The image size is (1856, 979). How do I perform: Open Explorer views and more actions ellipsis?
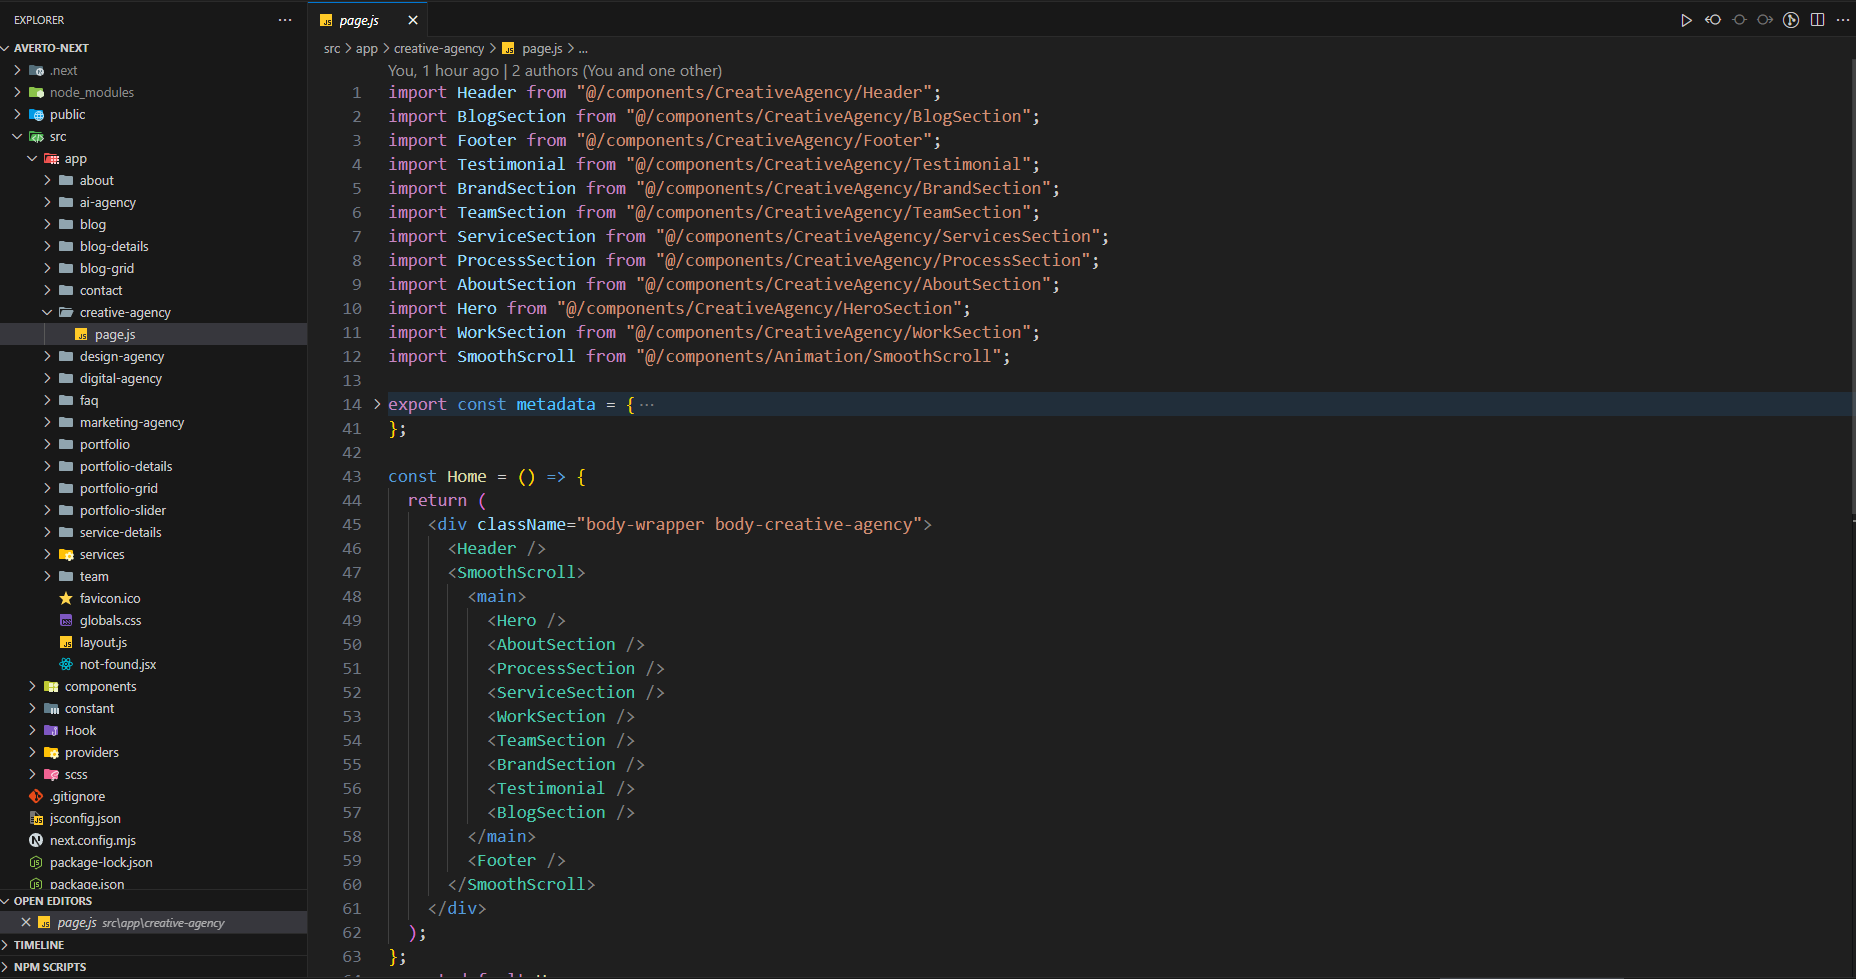click(x=285, y=20)
